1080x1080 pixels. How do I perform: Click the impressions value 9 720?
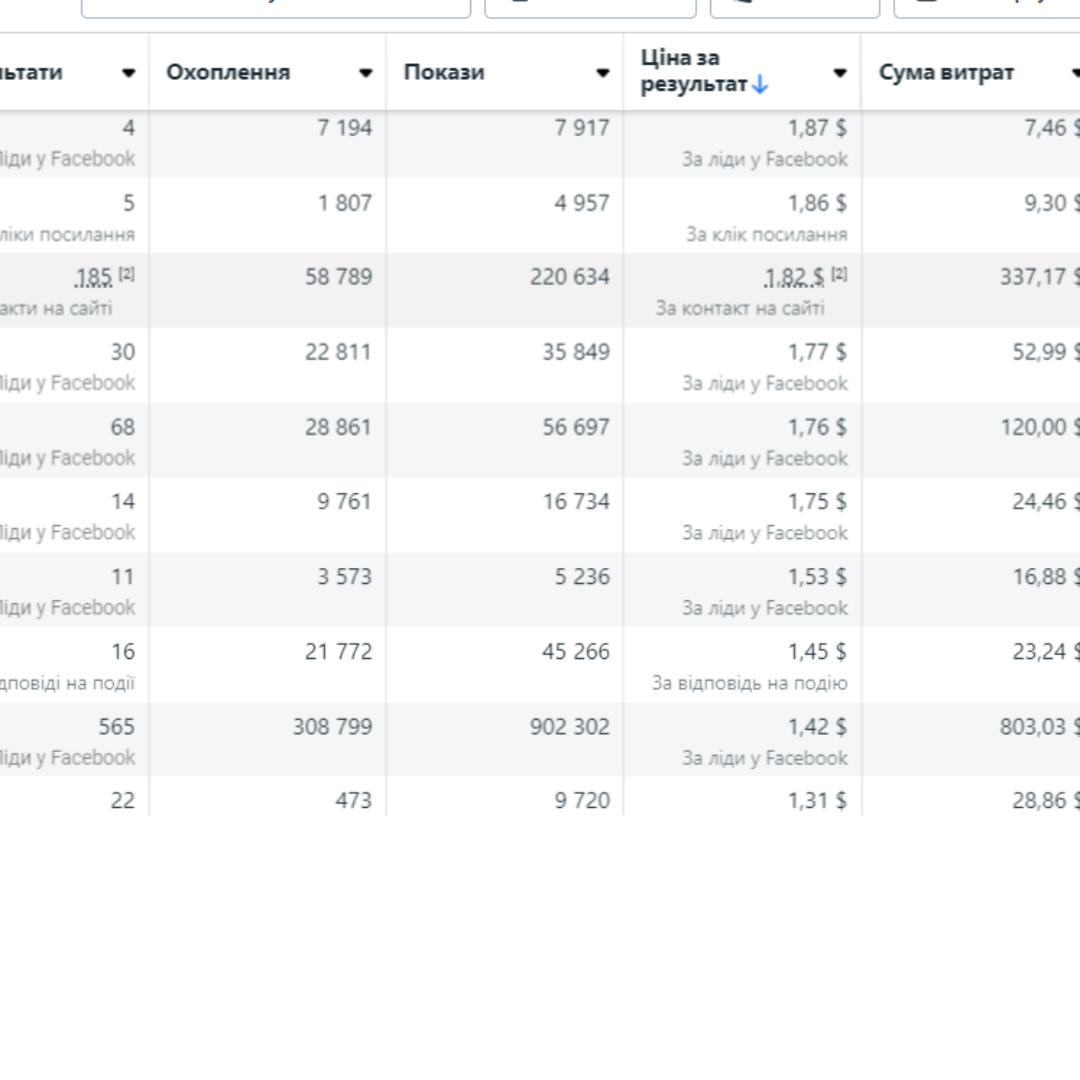click(x=582, y=800)
